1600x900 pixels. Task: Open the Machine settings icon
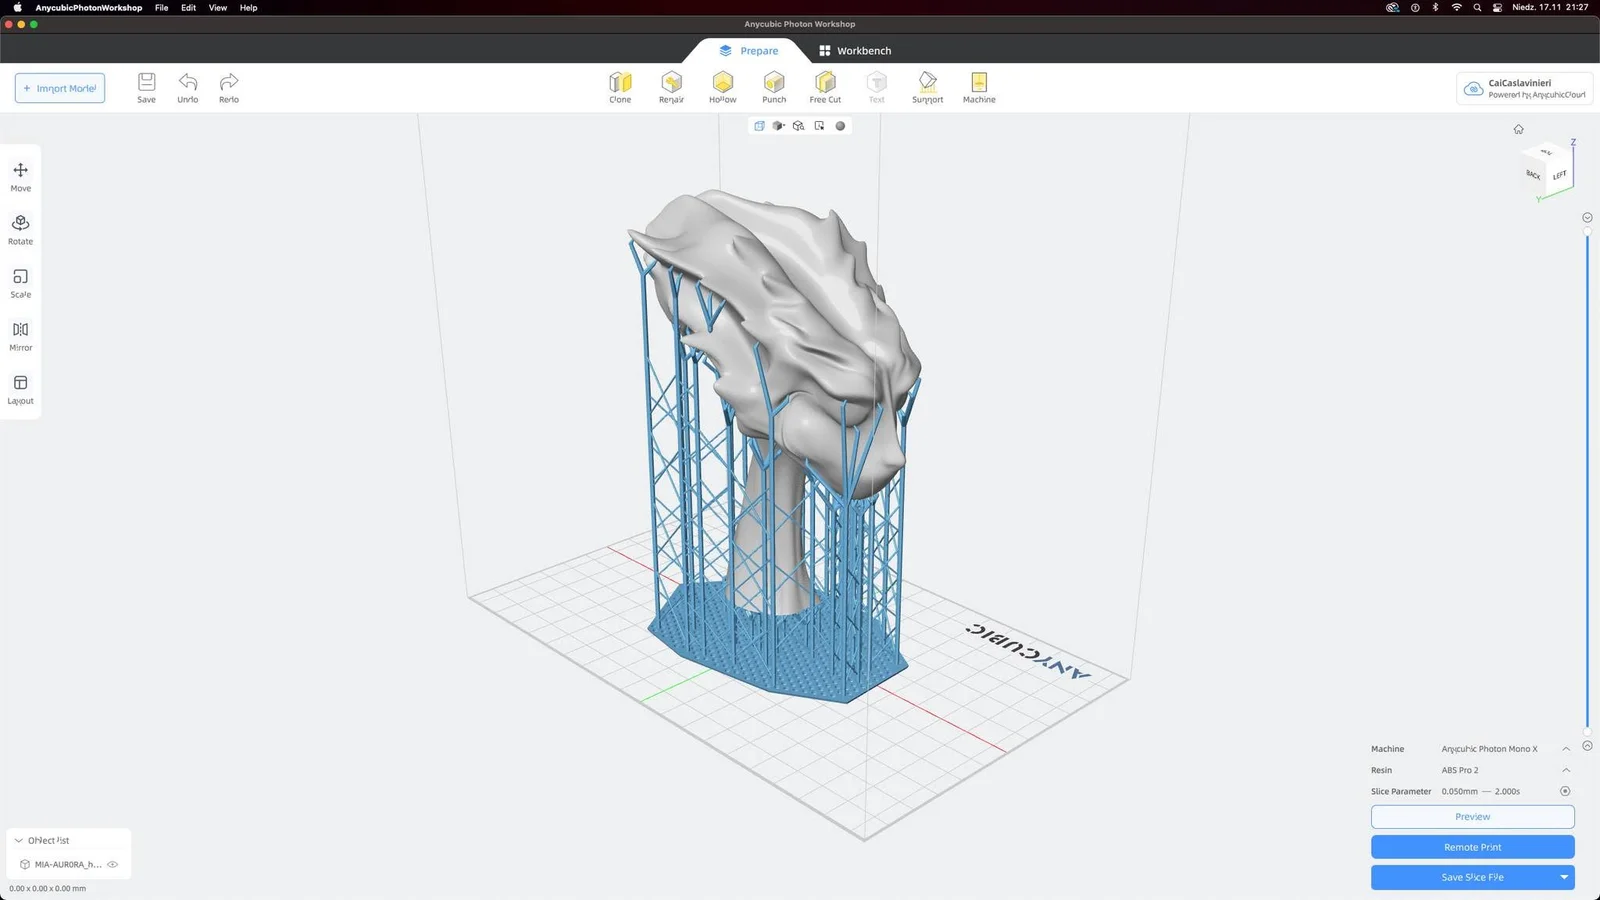(x=979, y=87)
